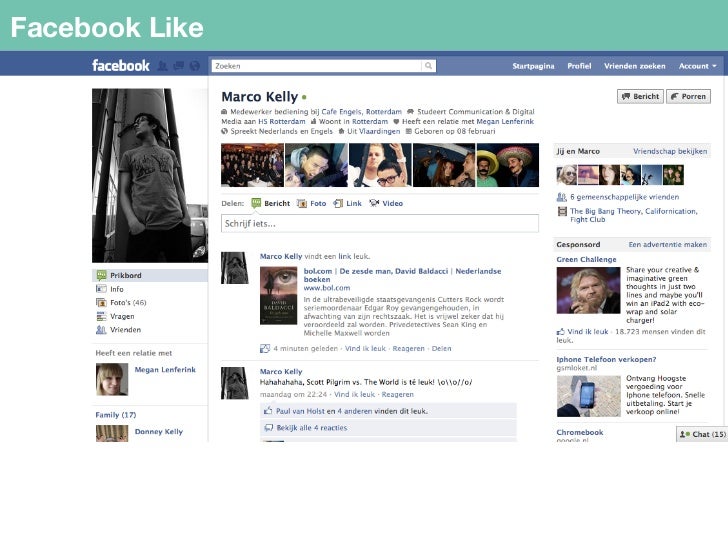Open Account dropdown menu
This screenshot has height=546, width=728.
(x=697, y=66)
